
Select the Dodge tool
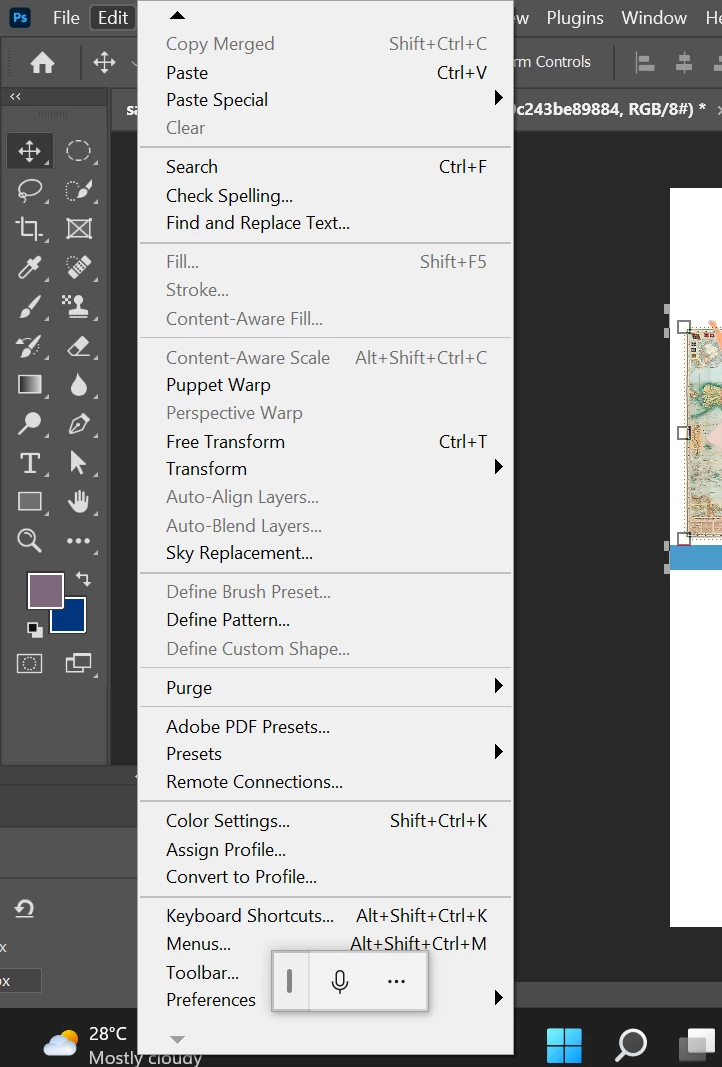[x=29, y=424]
